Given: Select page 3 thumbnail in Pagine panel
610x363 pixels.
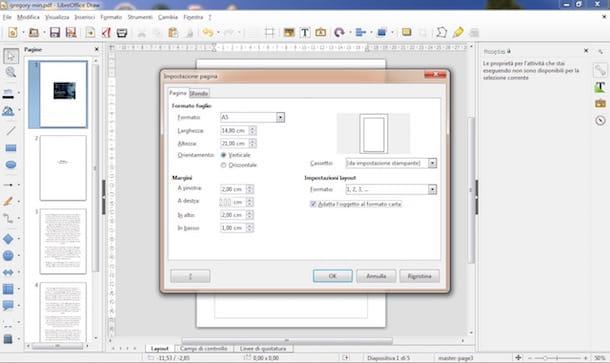Looking at the screenshot, I should click(63, 241).
